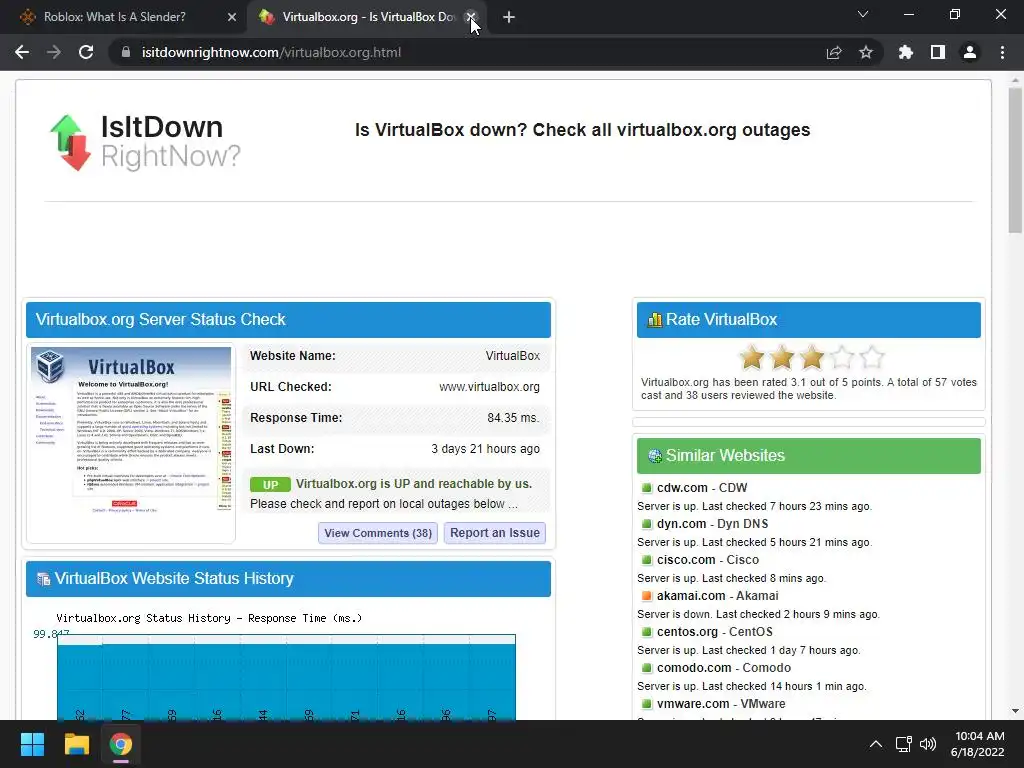
Task: Open the Chrome three-dot menu
Action: pyautogui.click(x=1002, y=52)
